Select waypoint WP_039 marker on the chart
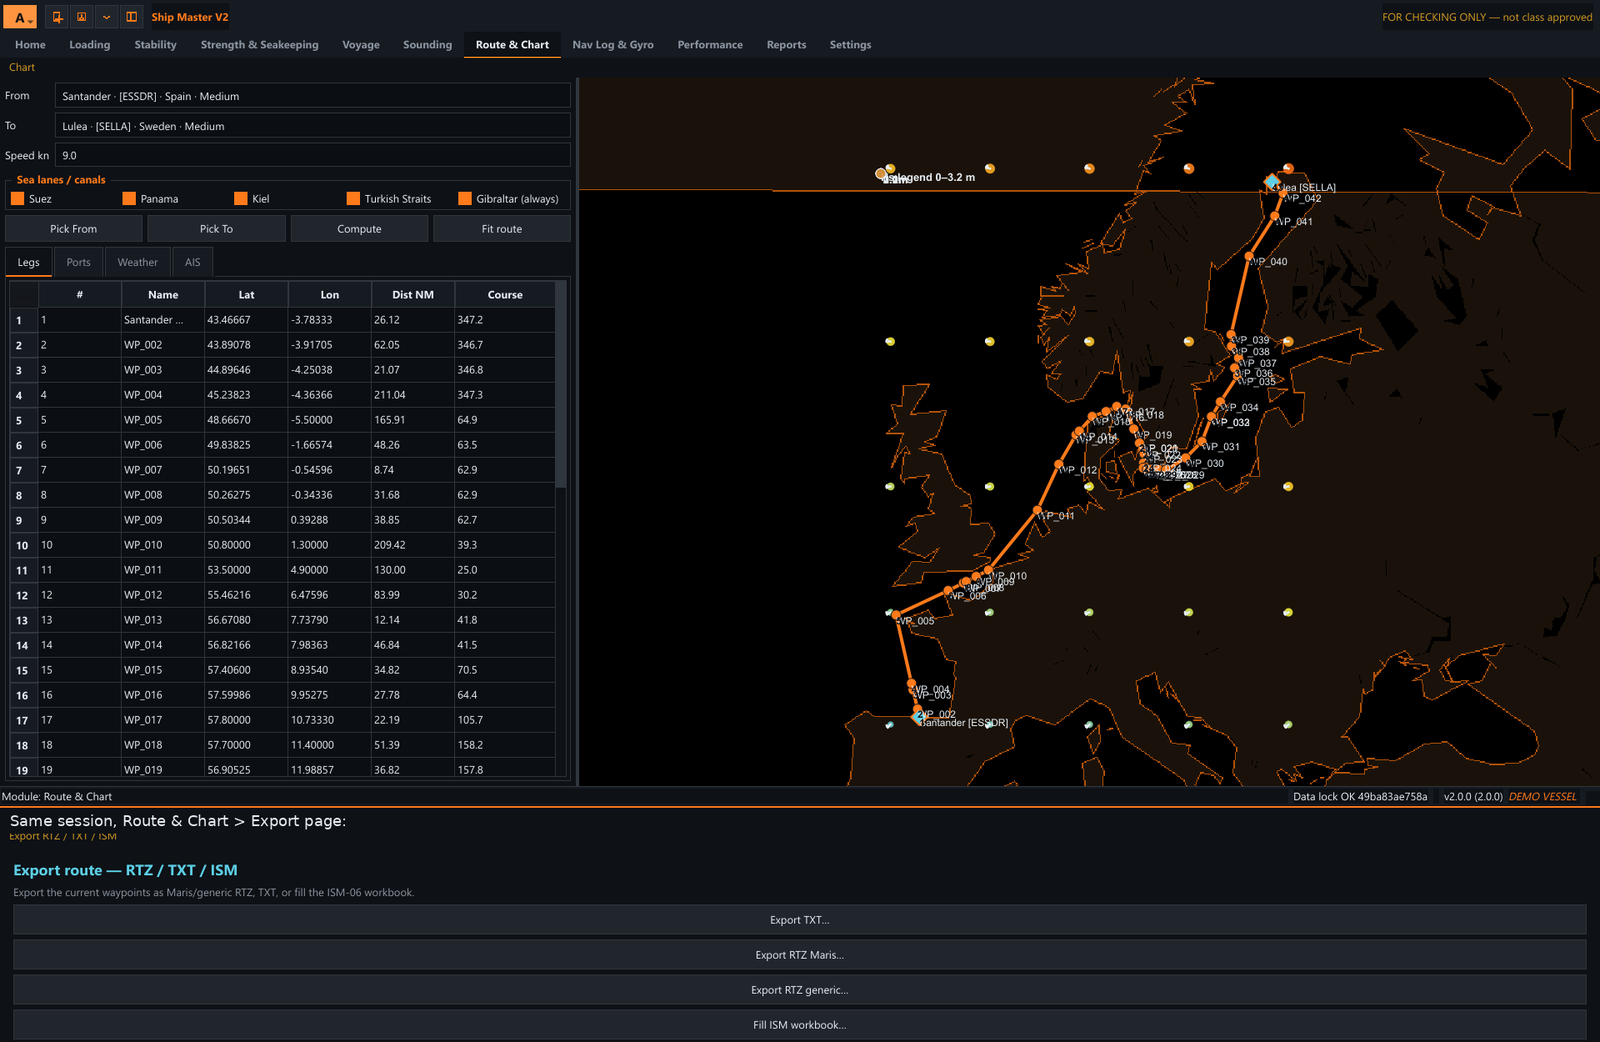Image resolution: width=1600 pixels, height=1042 pixels. pyautogui.click(x=1232, y=336)
